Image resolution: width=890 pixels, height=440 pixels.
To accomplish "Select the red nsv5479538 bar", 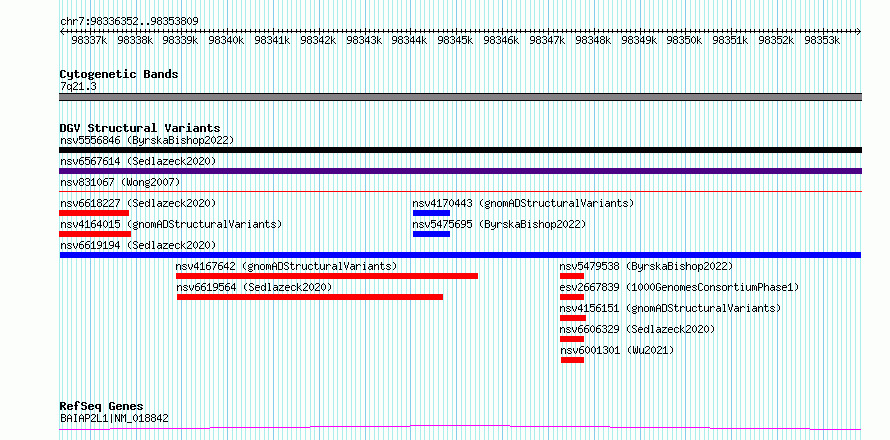I will point(572,276).
